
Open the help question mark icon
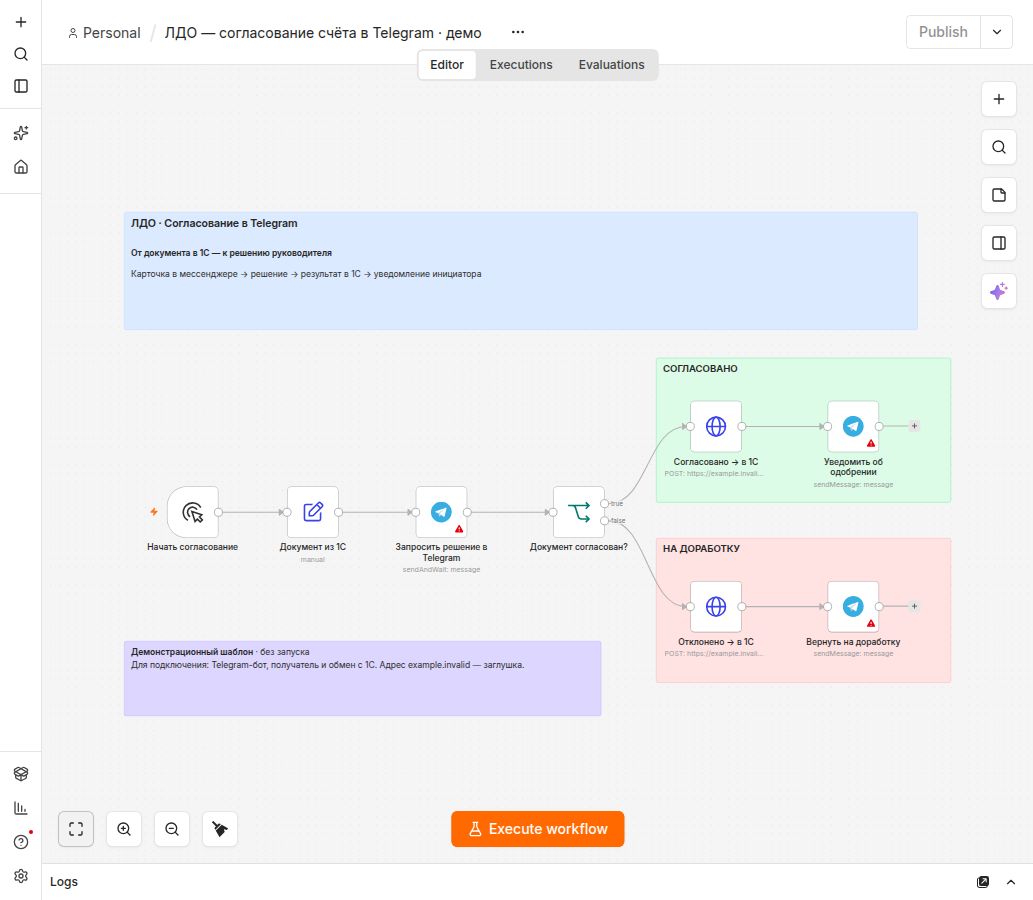pos(21,842)
